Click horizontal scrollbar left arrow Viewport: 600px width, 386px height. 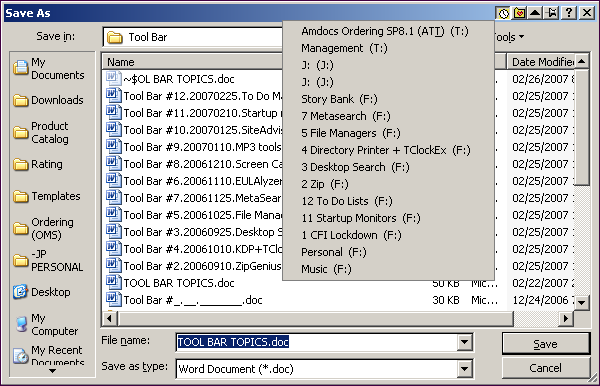[x=109, y=318]
